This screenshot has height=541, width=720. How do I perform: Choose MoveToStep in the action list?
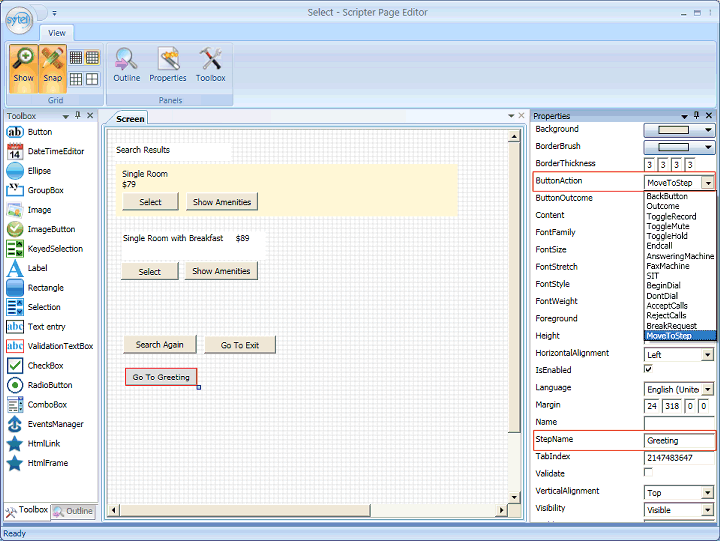(x=680, y=336)
